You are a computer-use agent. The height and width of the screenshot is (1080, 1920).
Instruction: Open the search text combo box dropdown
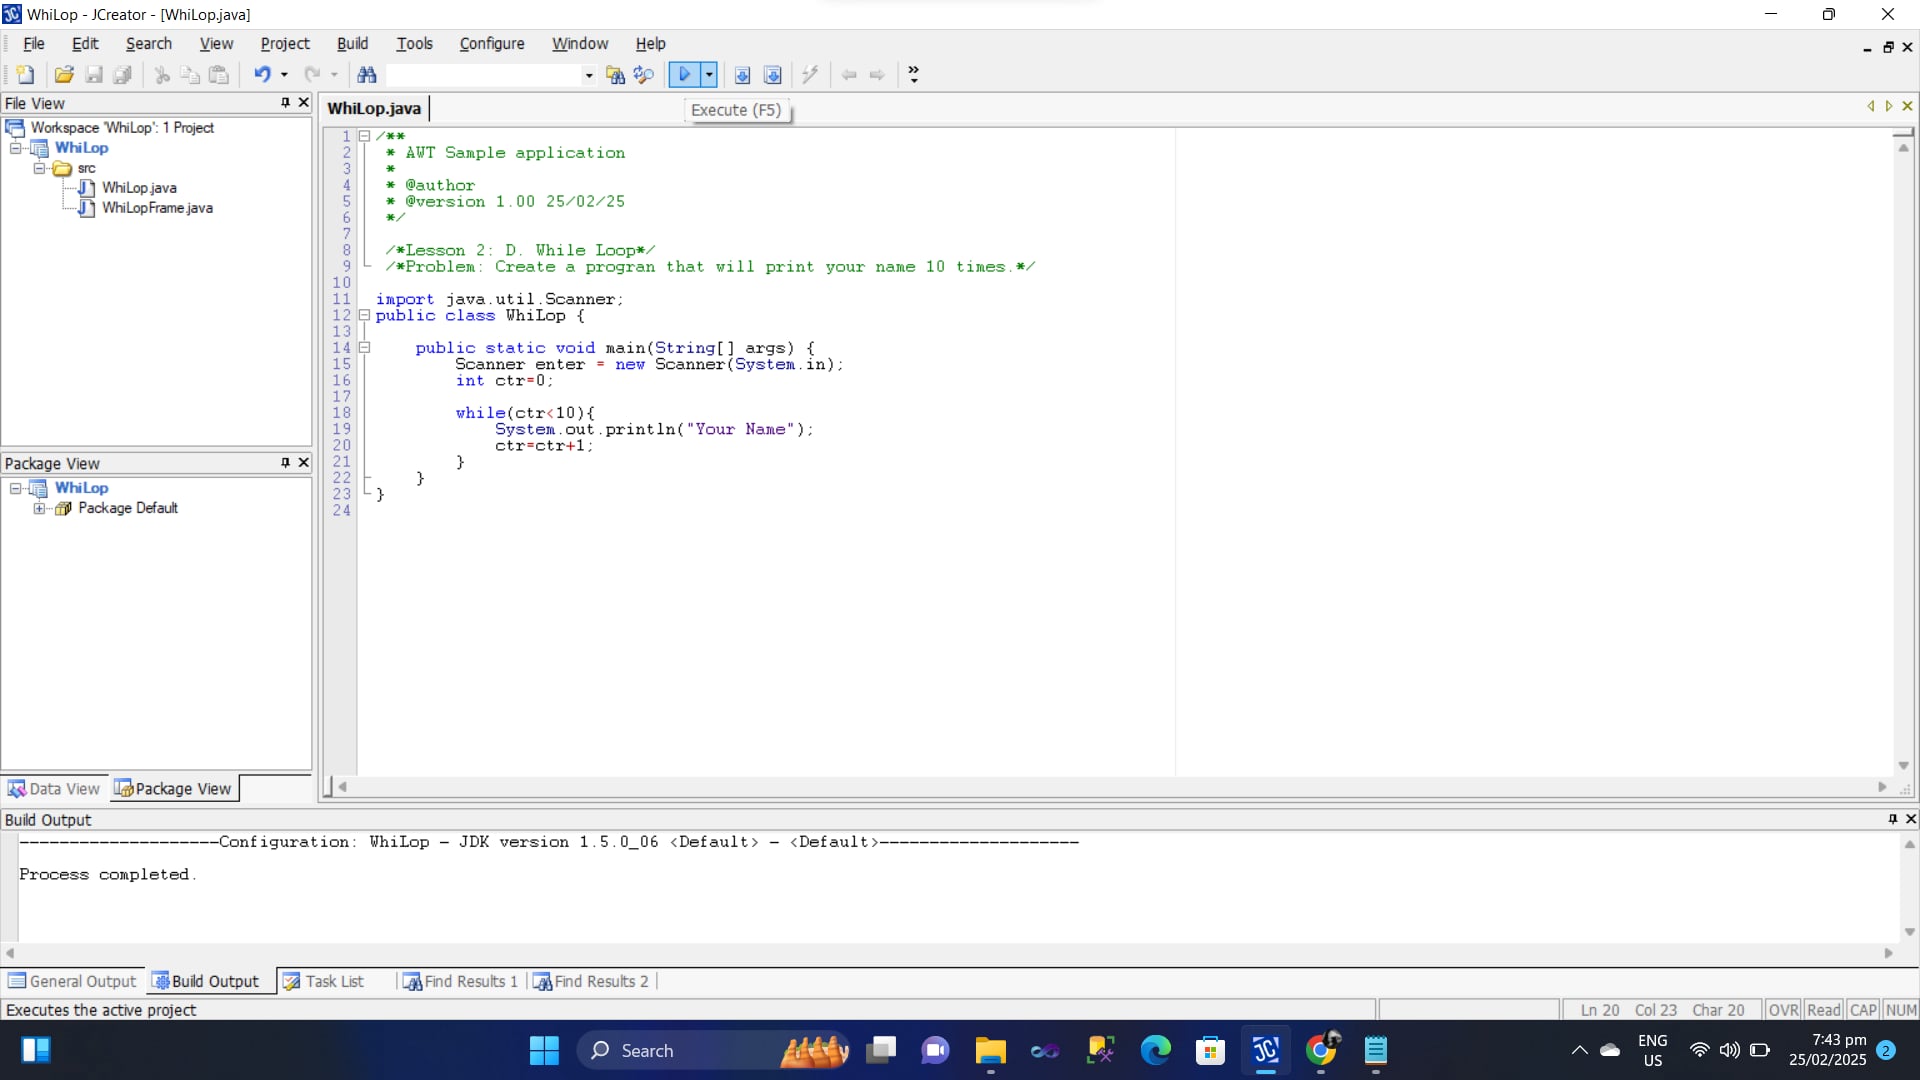pyautogui.click(x=588, y=75)
